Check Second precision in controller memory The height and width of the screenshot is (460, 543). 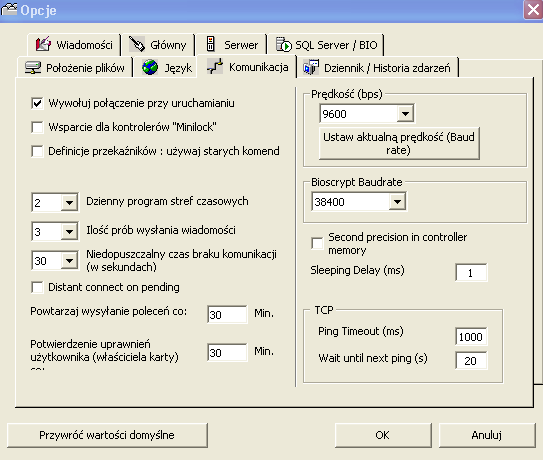tap(317, 243)
